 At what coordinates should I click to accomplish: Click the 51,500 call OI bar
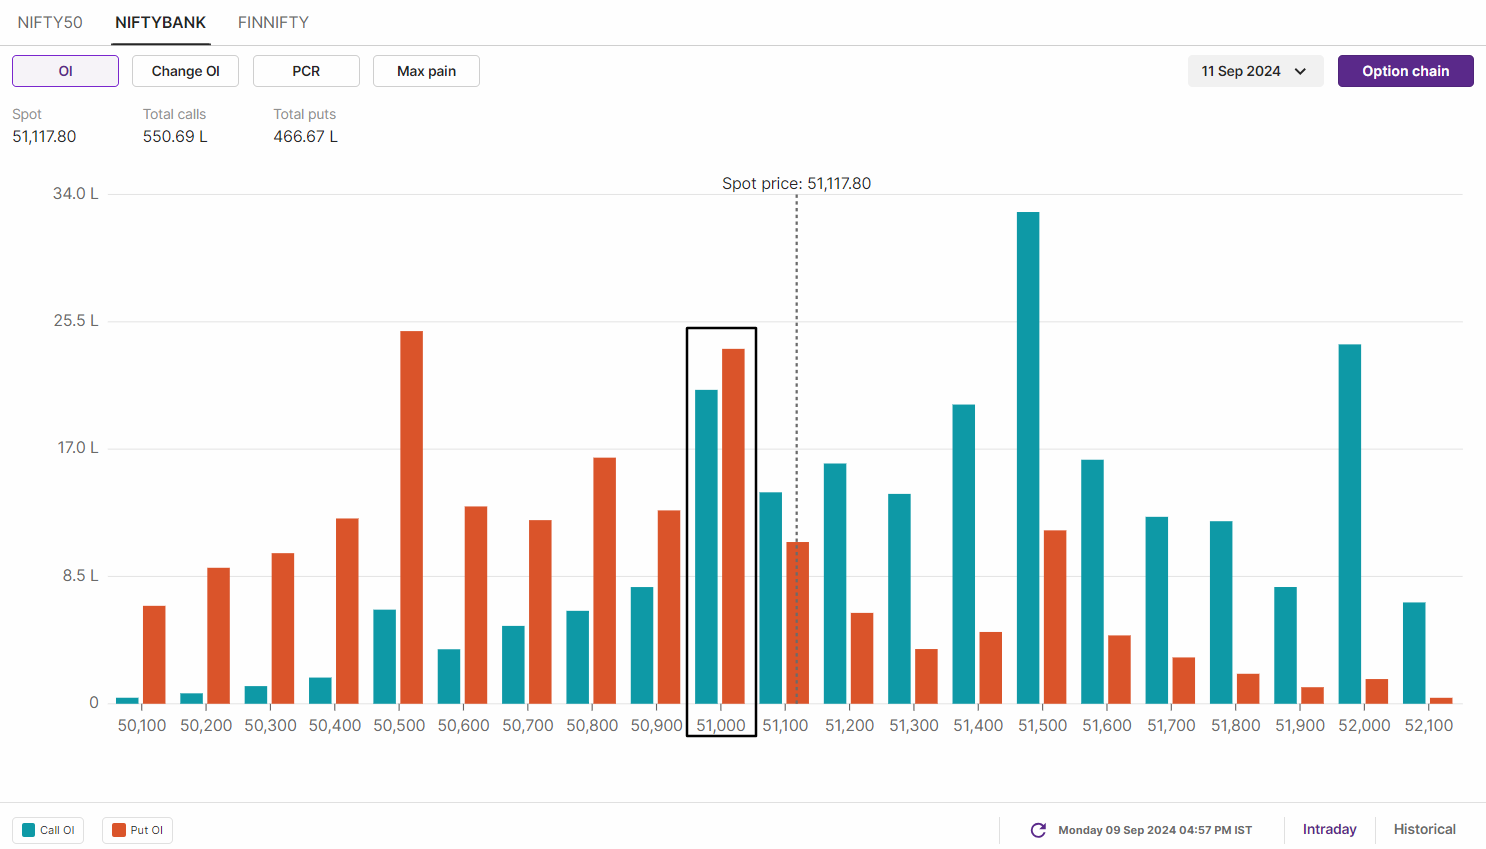[x=1028, y=457]
